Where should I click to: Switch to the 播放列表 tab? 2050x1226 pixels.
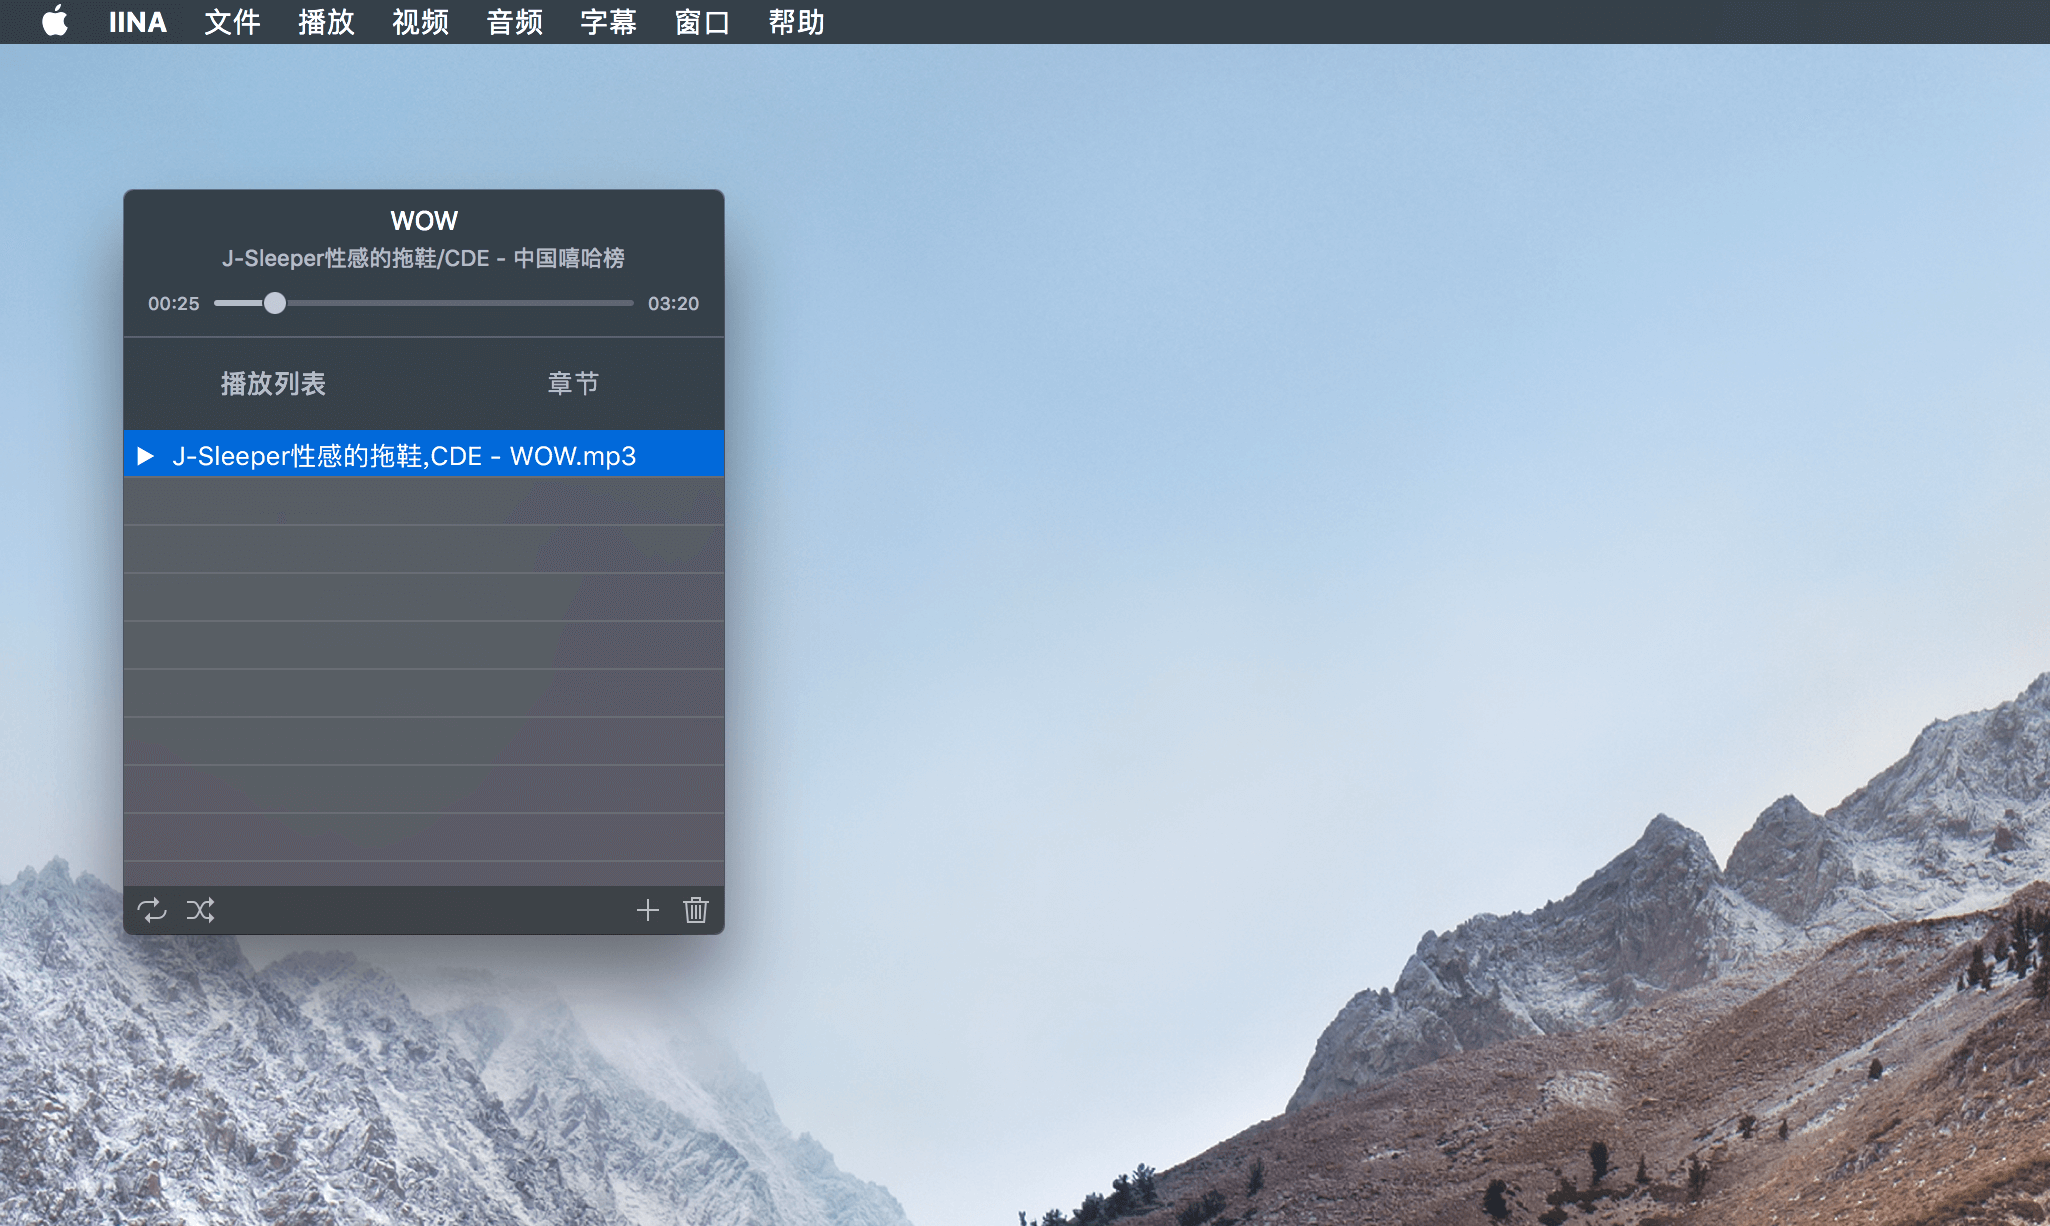[x=273, y=383]
